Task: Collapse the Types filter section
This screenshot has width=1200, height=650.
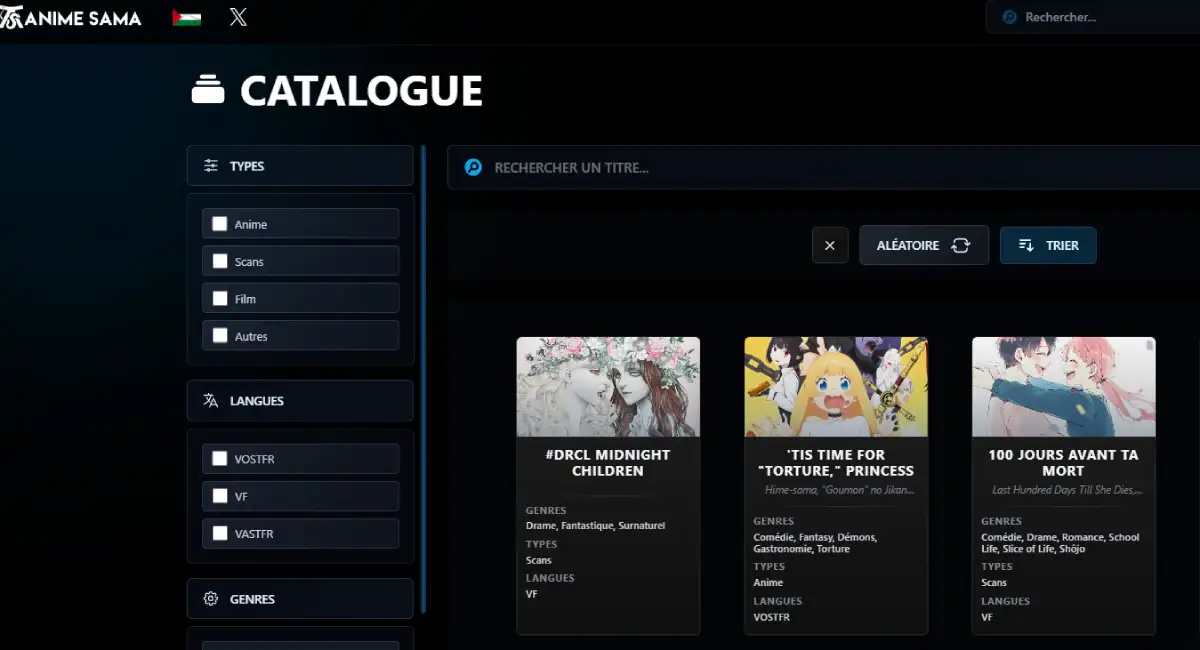Action: (300, 166)
